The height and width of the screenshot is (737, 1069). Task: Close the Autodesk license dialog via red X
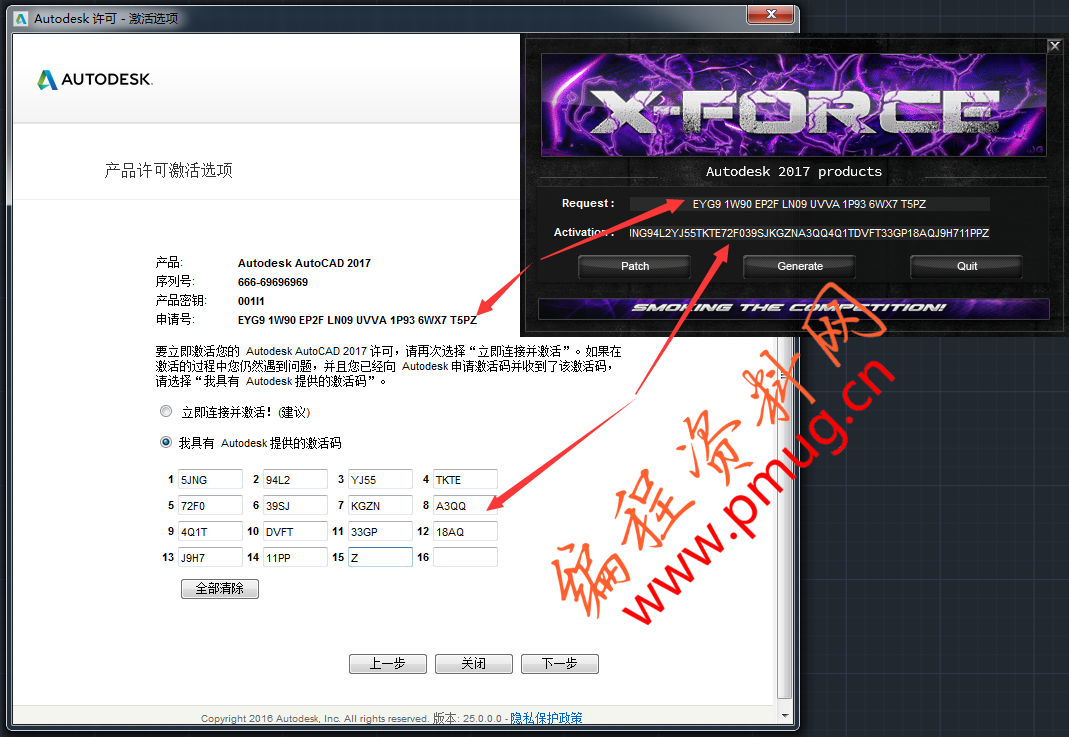click(x=770, y=14)
